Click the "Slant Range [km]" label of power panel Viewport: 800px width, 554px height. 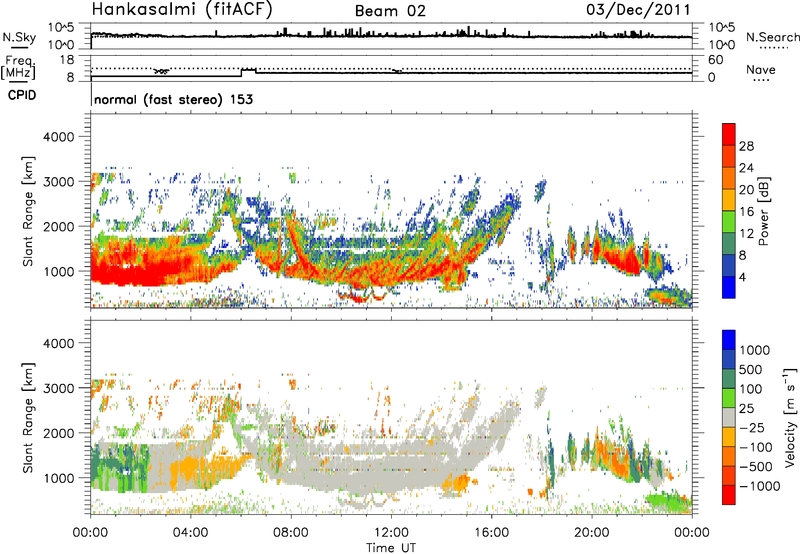coord(29,211)
